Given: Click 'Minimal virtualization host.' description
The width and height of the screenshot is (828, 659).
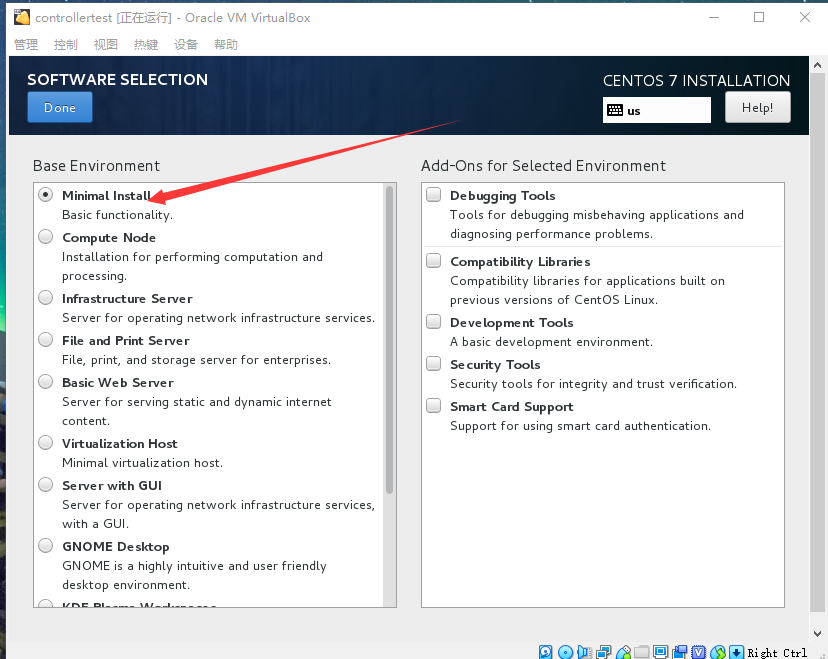Looking at the screenshot, I should pyautogui.click(x=143, y=463).
